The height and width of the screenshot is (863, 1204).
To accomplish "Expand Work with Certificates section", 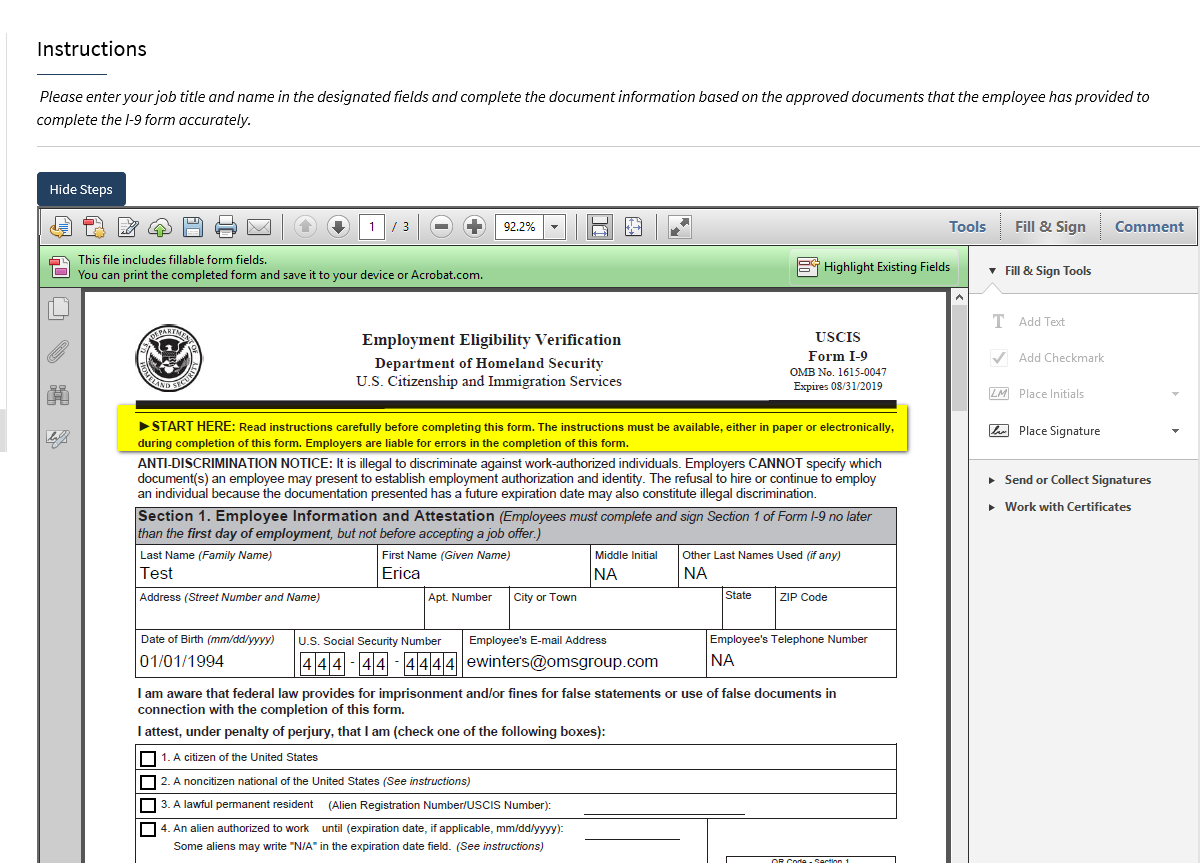I will (x=992, y=507).
